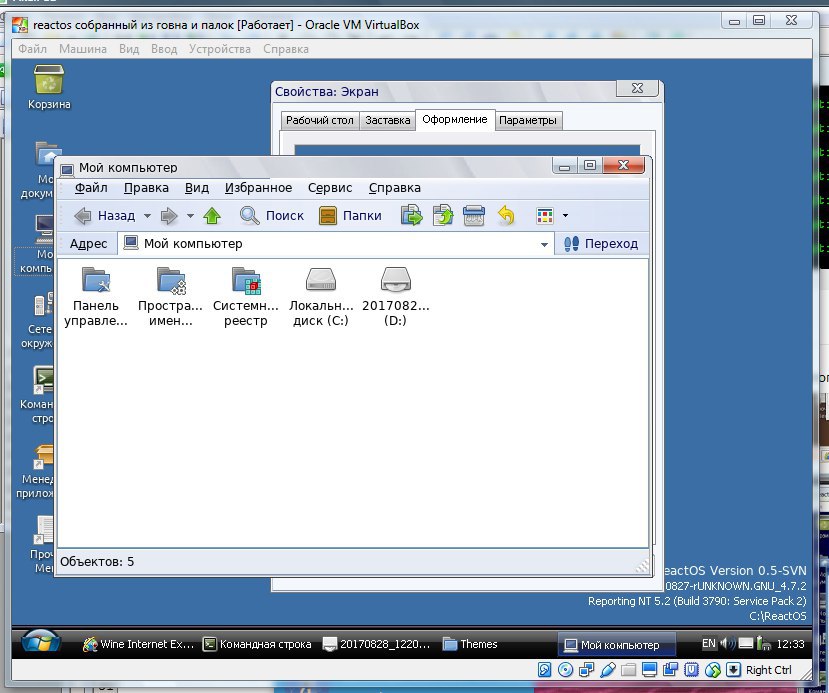829x693 pixels.
Task: Click the Views grid icon
Action: [545, 216]
